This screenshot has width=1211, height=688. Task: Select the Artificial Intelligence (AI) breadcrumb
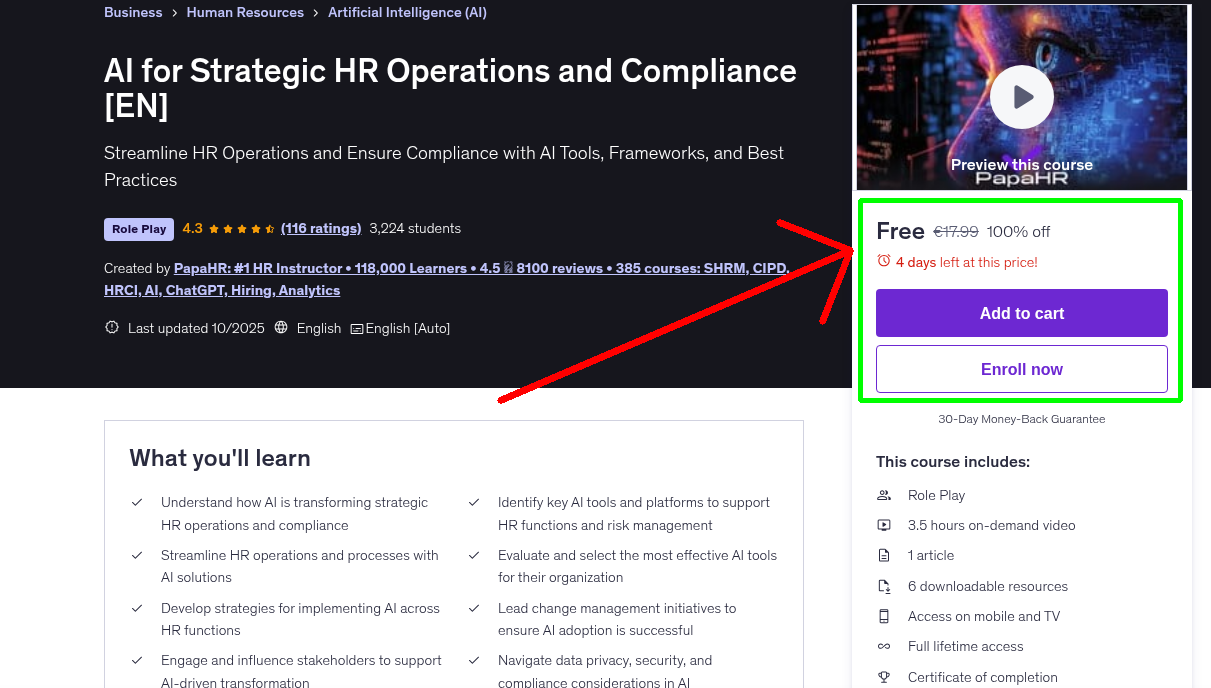[407, 12]
